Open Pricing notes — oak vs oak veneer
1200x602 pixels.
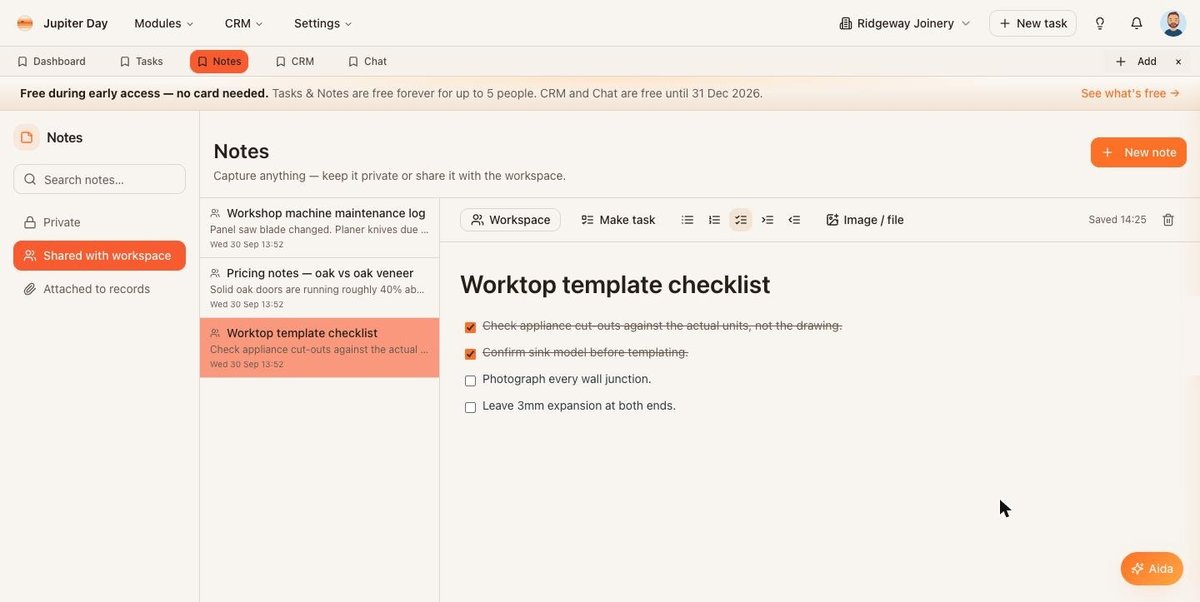pyautogui.click(x=319, y=288)
